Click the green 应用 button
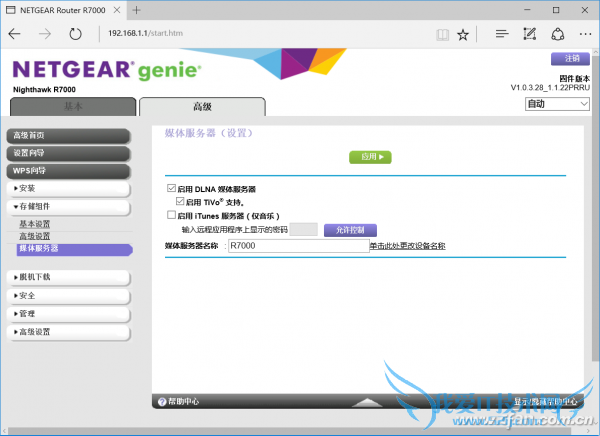 [x=370, y=157]
